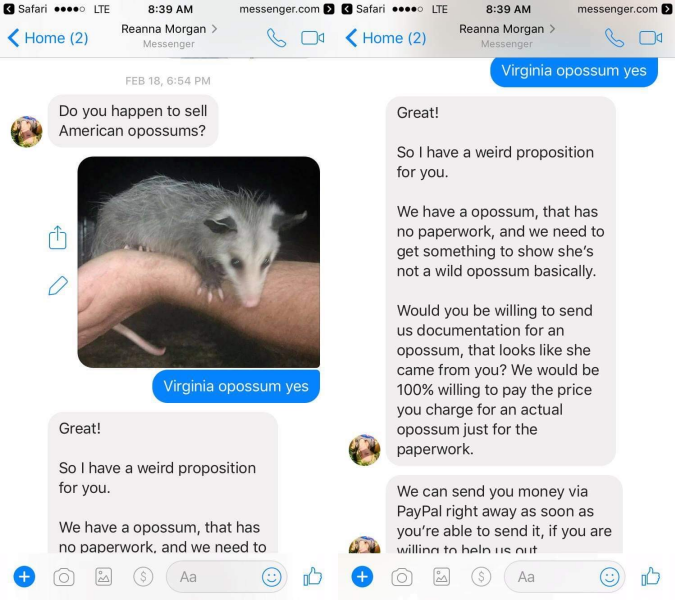The width and height of the screenshot is (675, 600).
Task: Tap Reanna's avatar beside first message
Action: (27, 132)
